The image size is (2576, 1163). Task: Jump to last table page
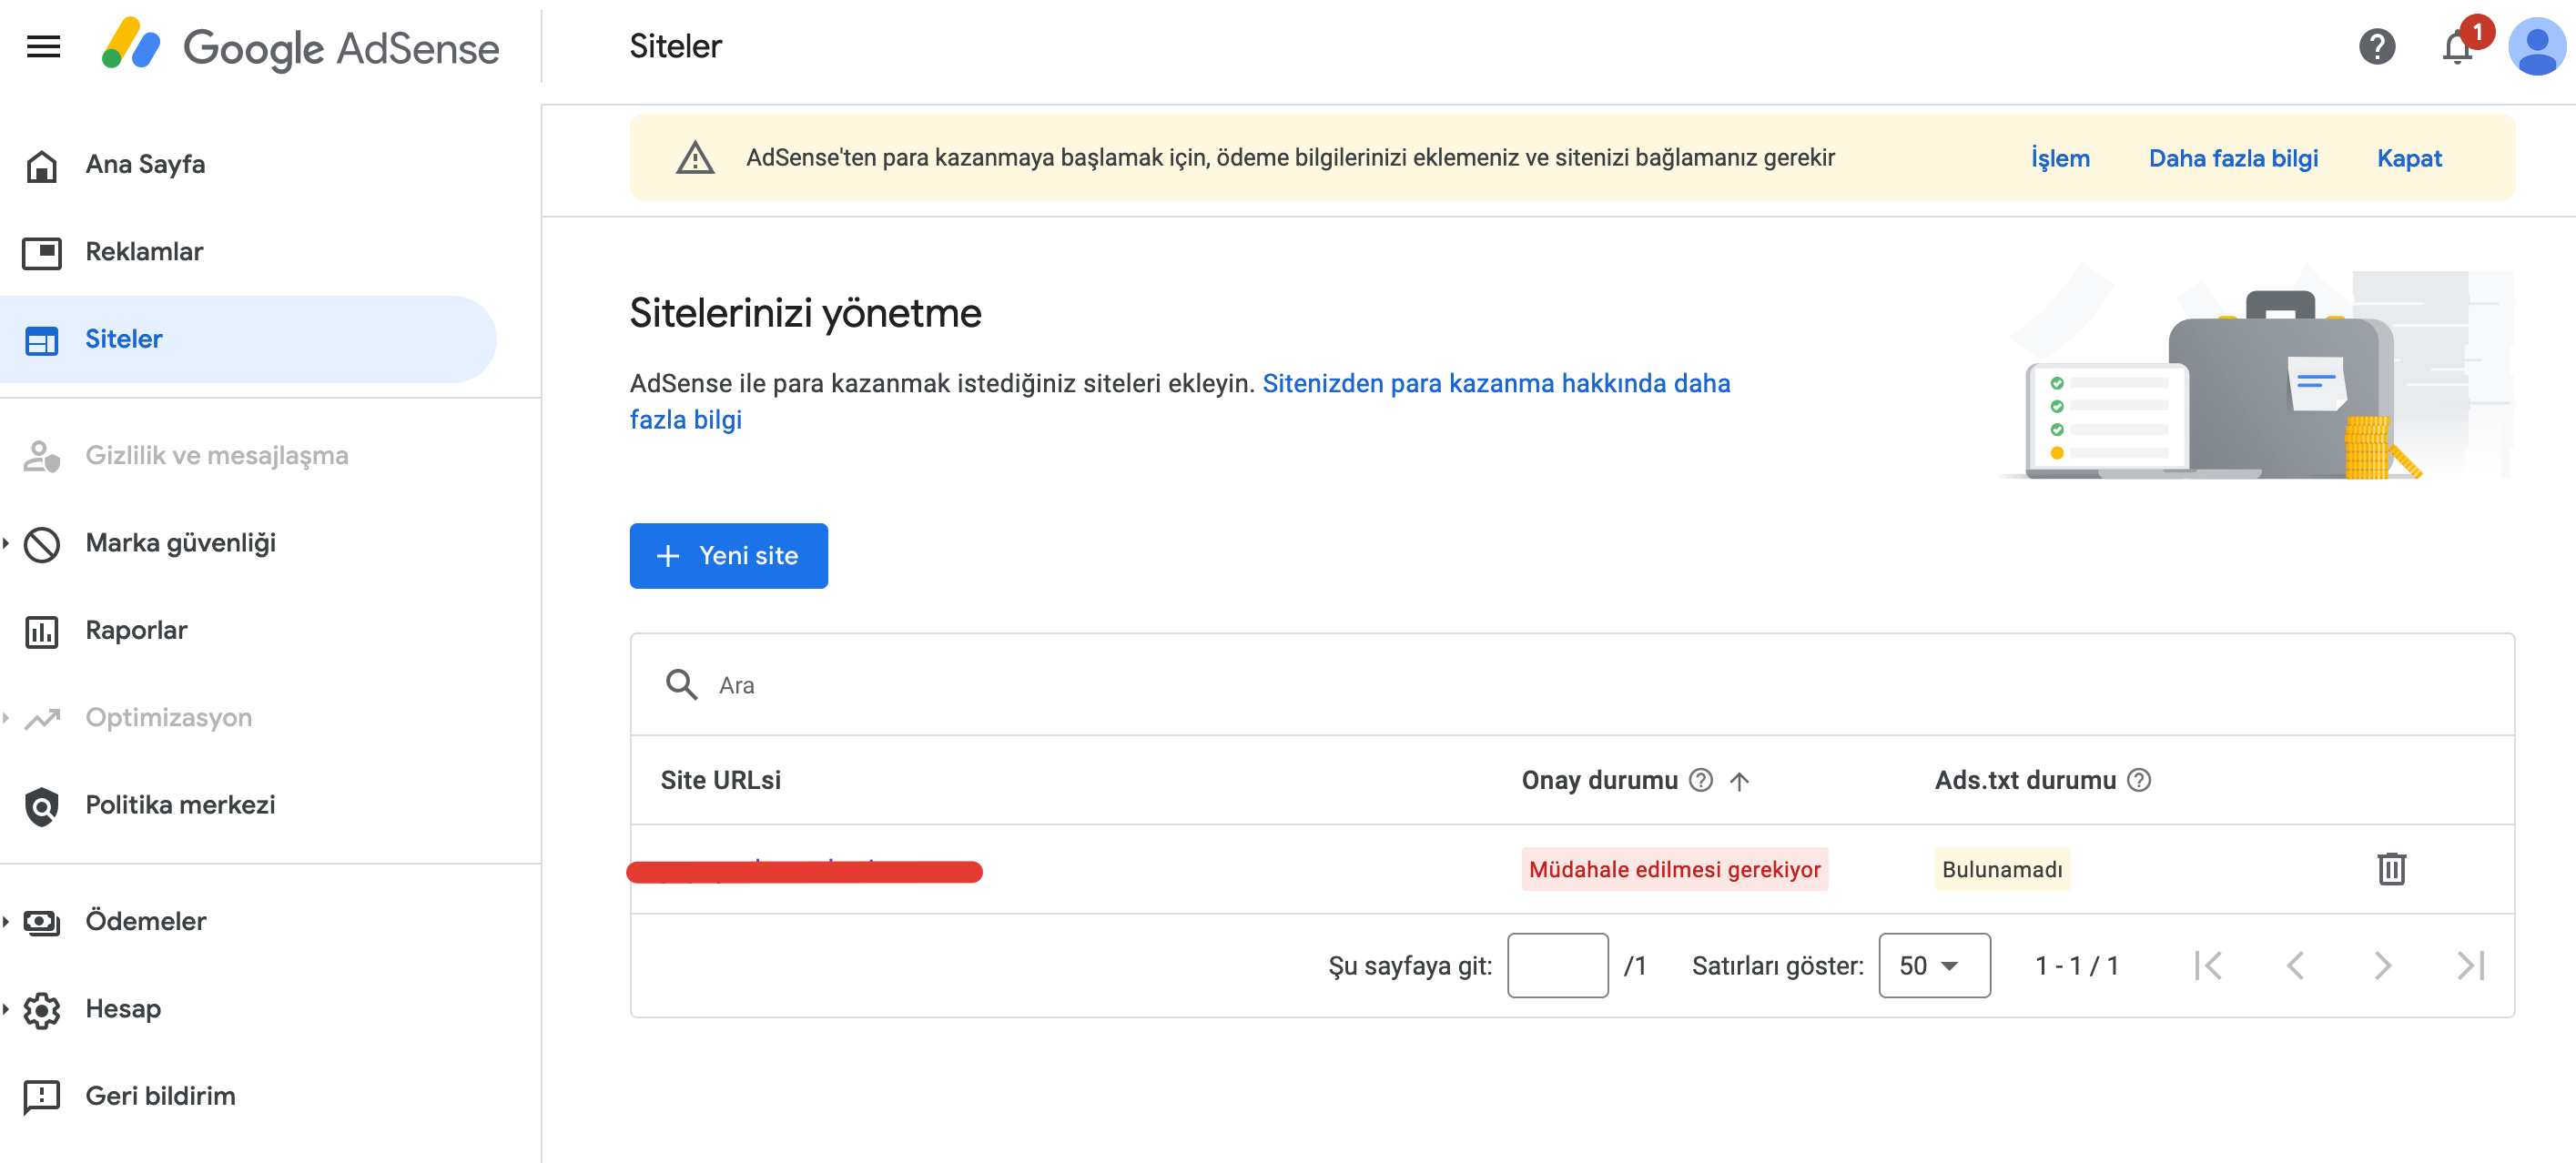(2470, 966)
